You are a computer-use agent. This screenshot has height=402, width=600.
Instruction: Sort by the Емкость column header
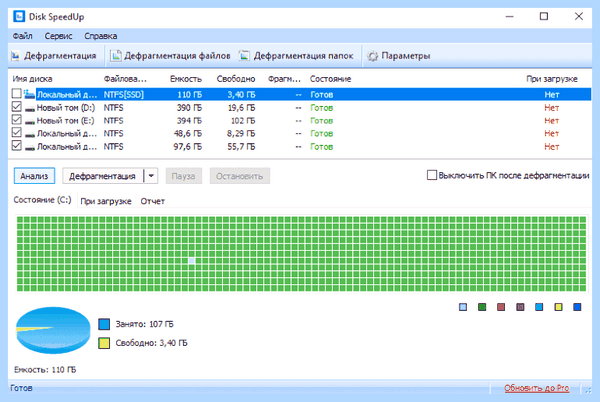pos(186,79)
